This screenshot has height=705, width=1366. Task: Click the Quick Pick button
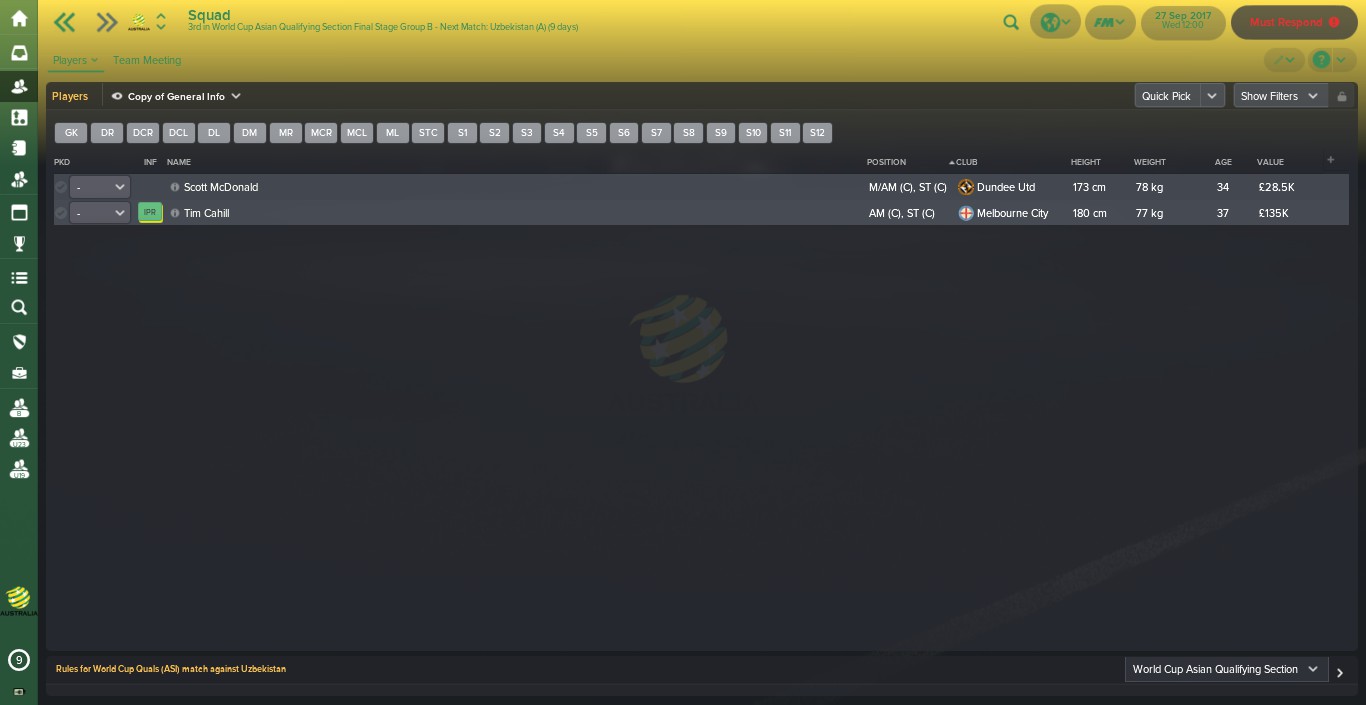tap(1167, 96)
